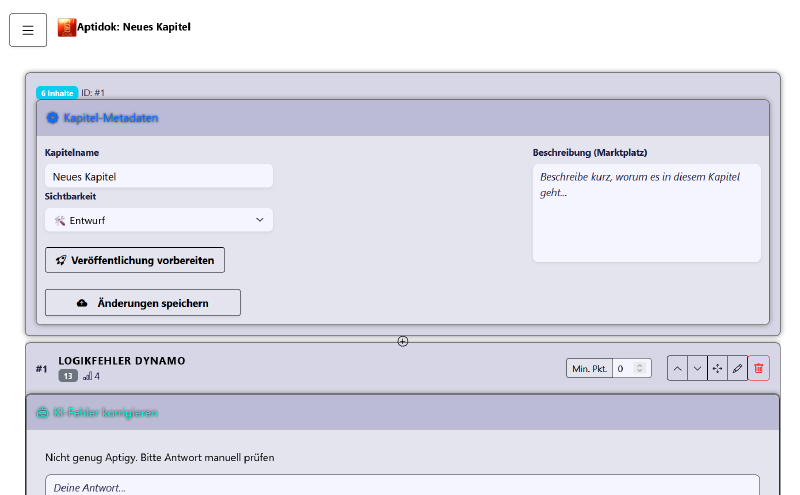Click the 13 points badge
This screenshot has width=800, height=495.
tap(68, 376)
